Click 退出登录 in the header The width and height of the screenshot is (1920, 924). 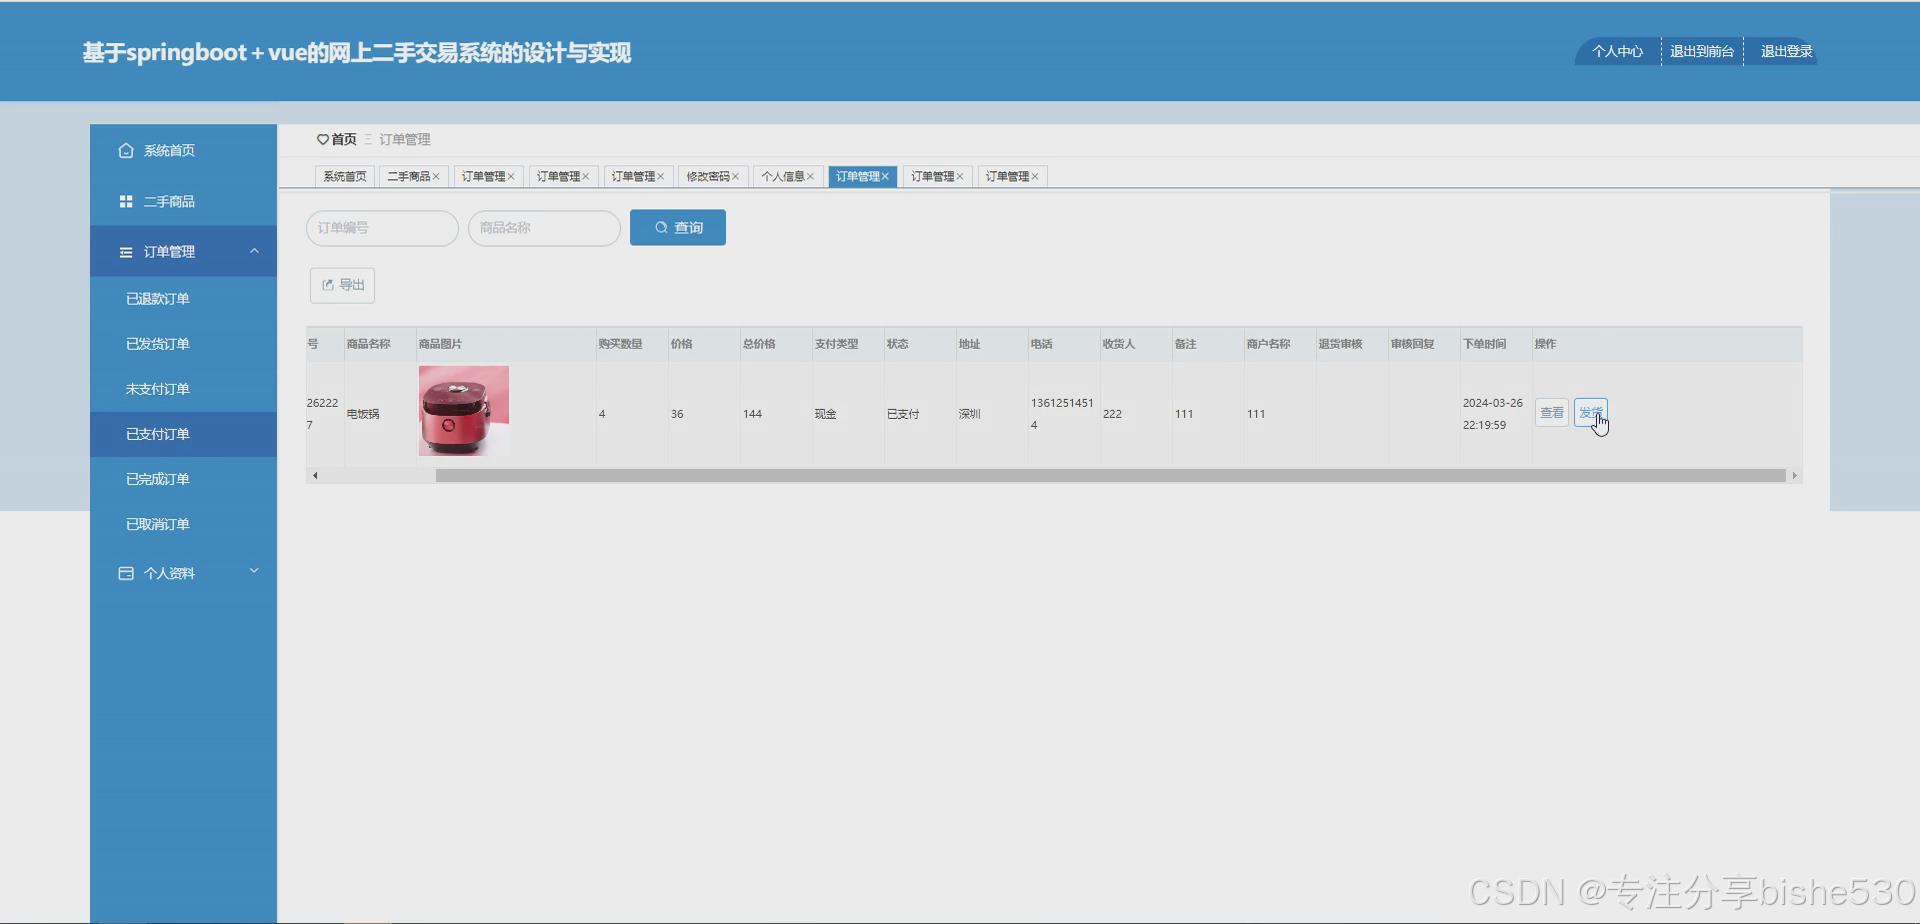(1786, 52)
